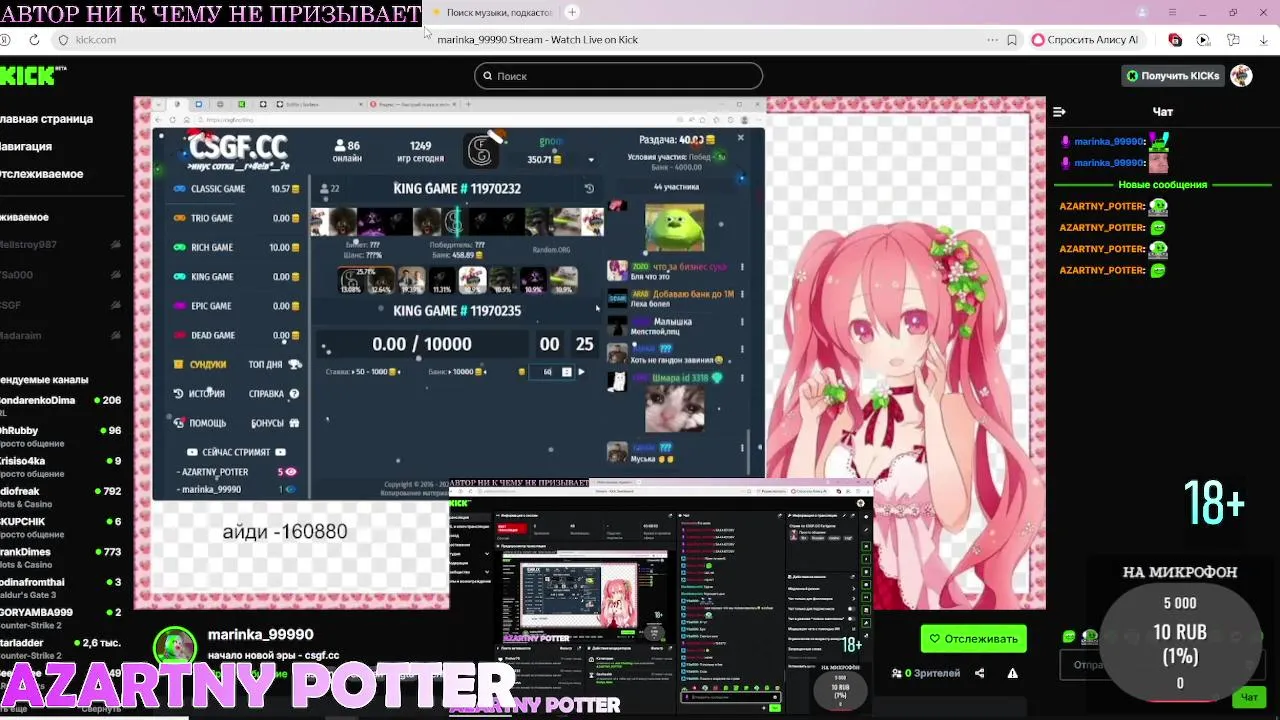Open options for the Малышка chat message

(742, 322)
